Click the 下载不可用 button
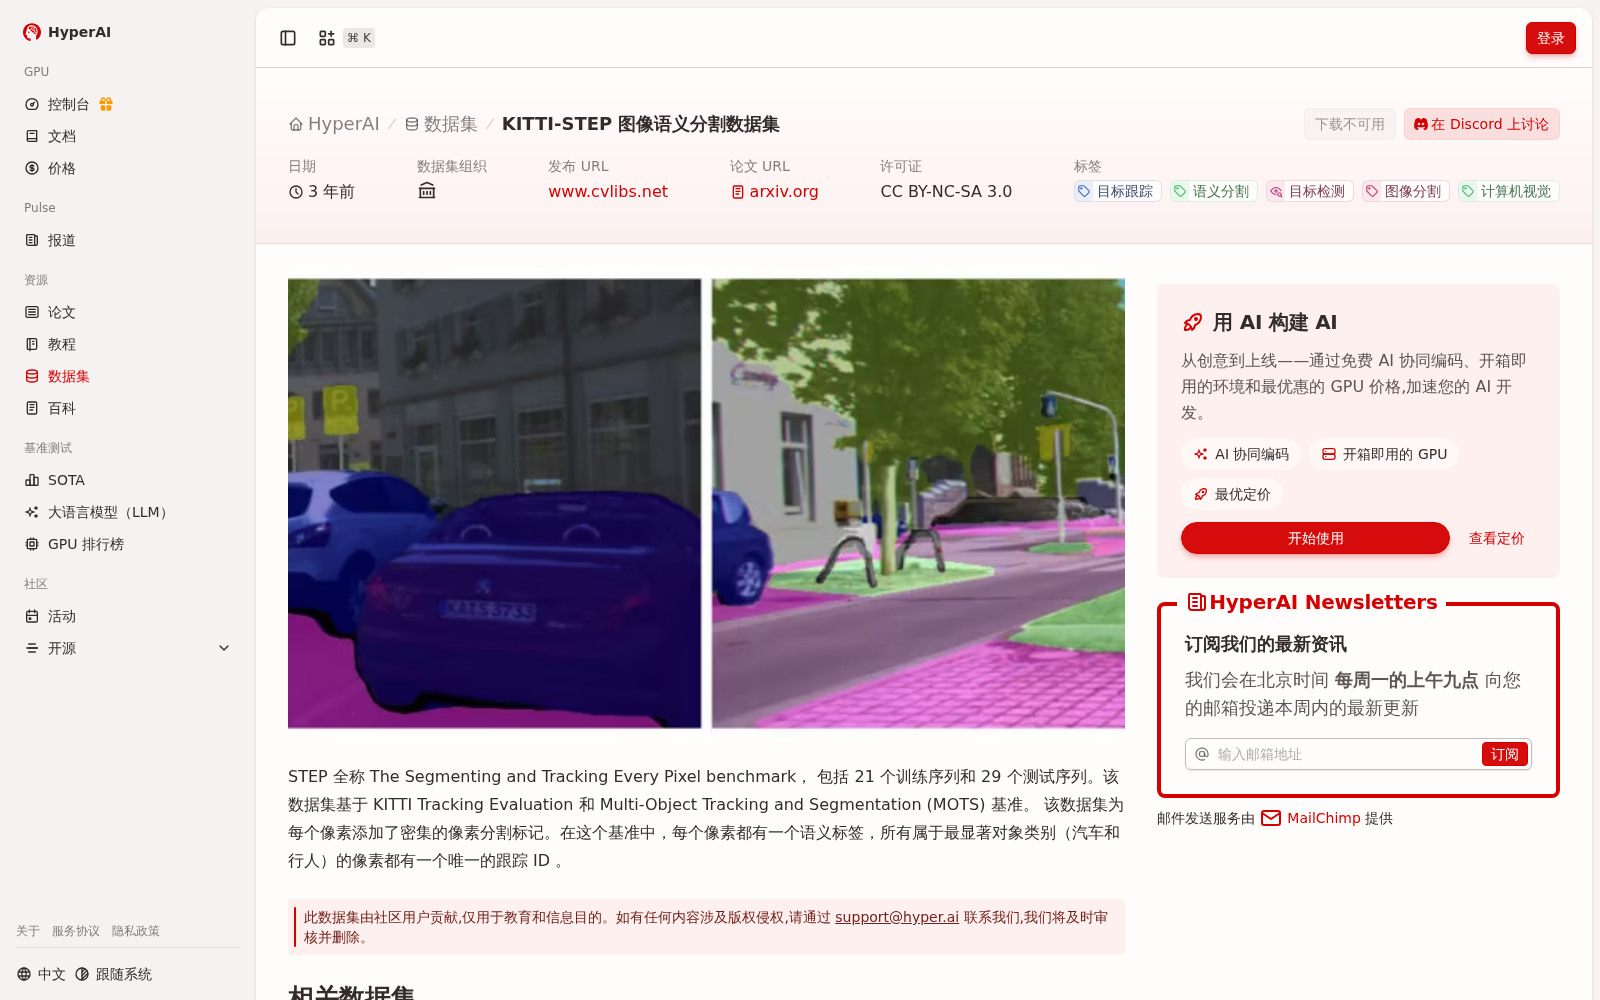Viewport: 1600px width, 1000px height. 1350,124
